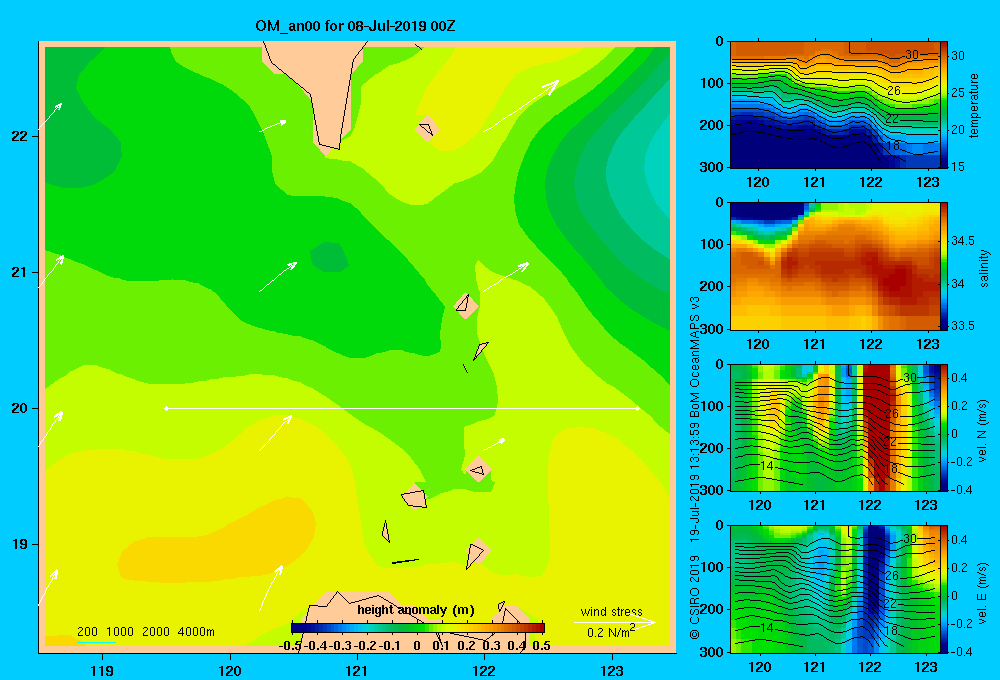Click the rotated "vel. N (m/s)" label
This screenshot has height=680, width=1000.
point(983,431)
